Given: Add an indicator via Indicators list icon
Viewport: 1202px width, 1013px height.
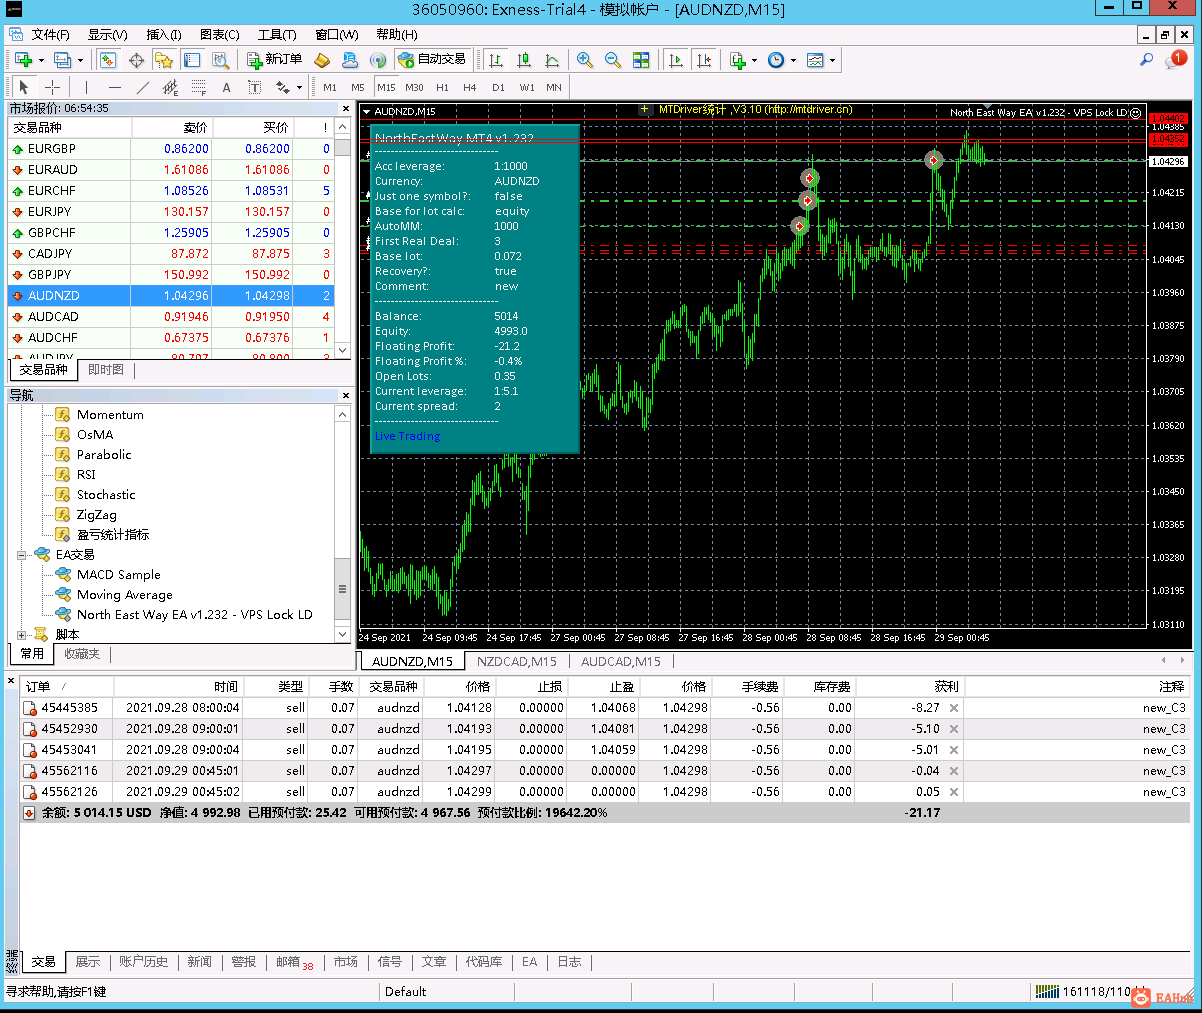Looking at the screenshot, I should click(737, 60).
